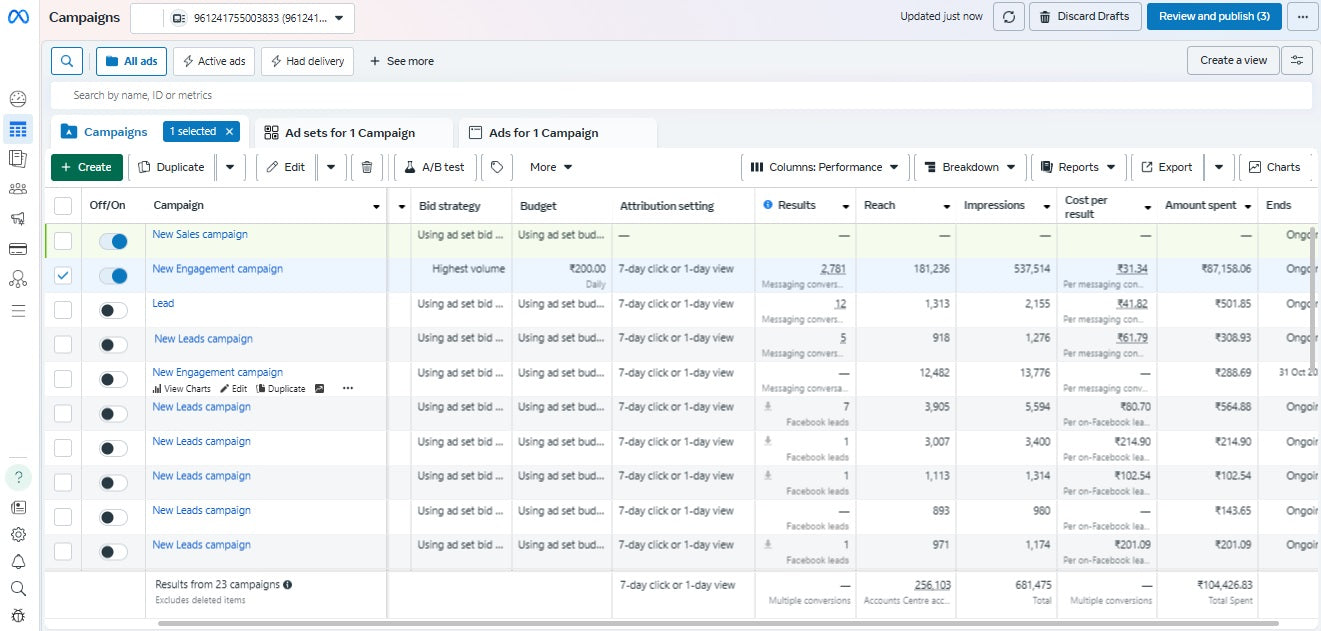Switch to Ads for 1 Campaign tab

tap(543, 133)
